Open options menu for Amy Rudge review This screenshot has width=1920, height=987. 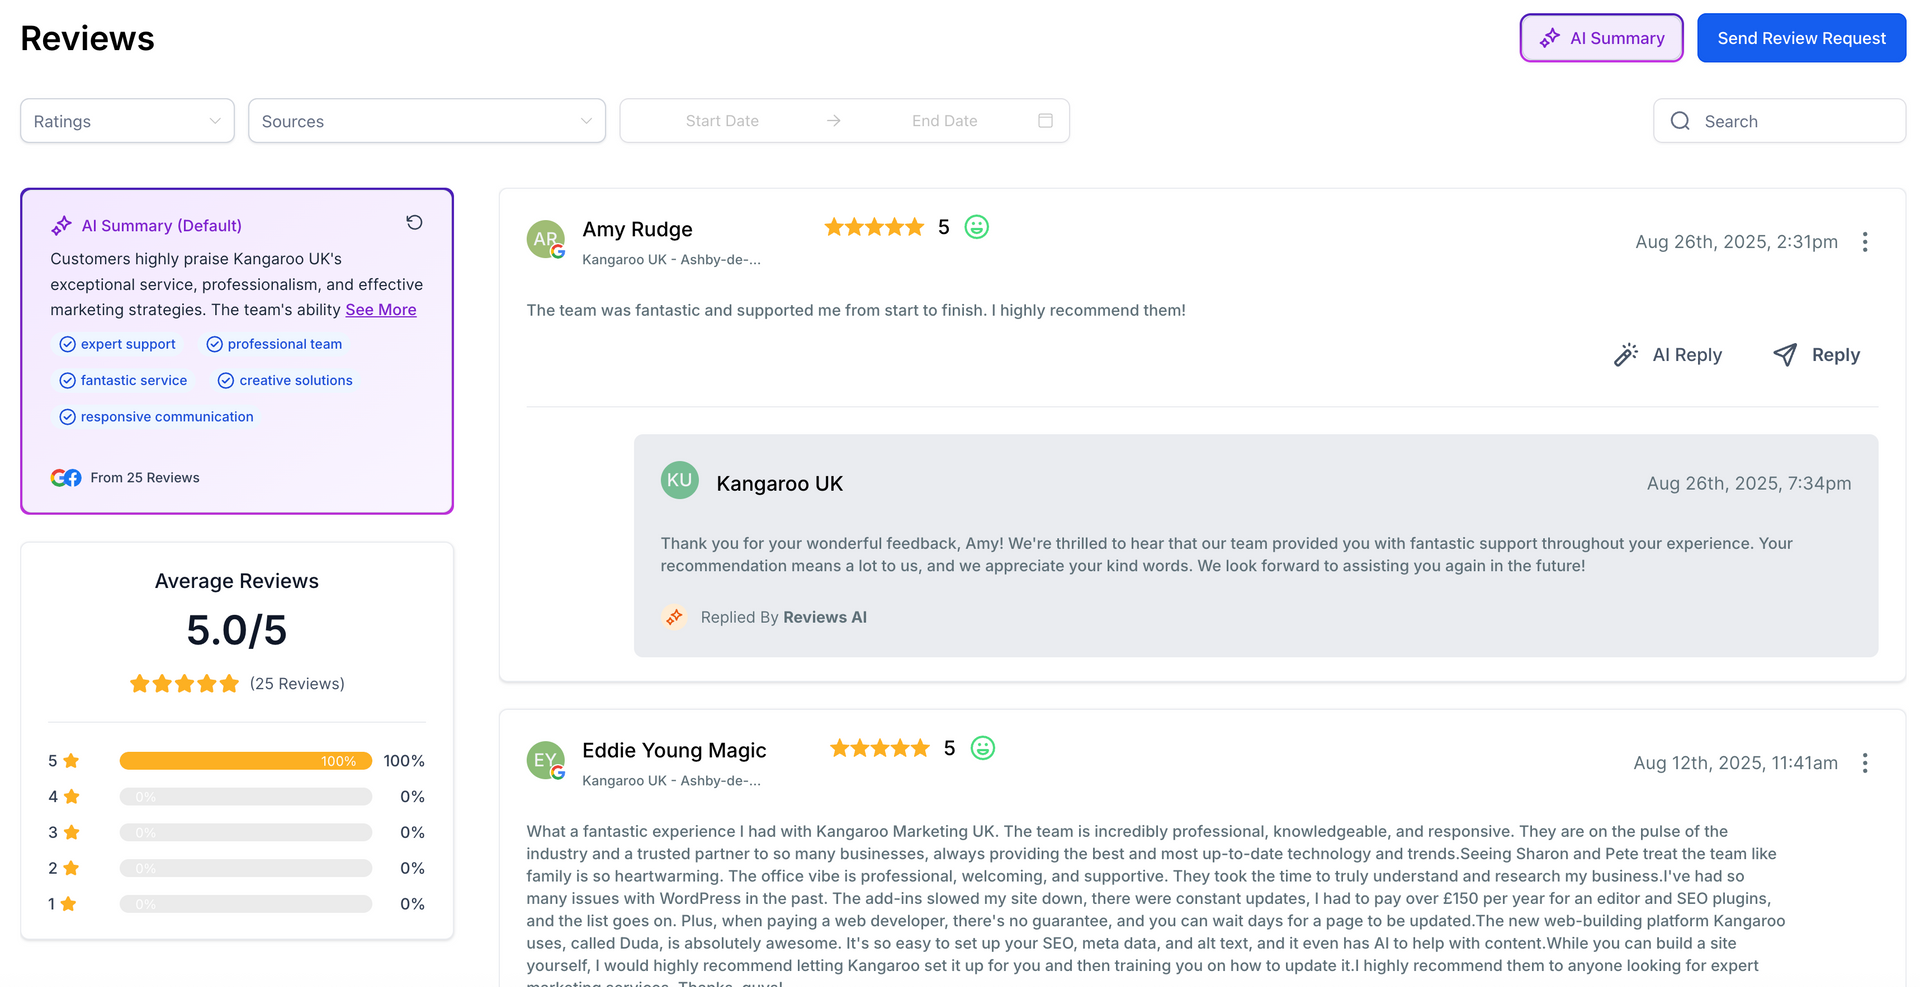(x=1865, y=242)
